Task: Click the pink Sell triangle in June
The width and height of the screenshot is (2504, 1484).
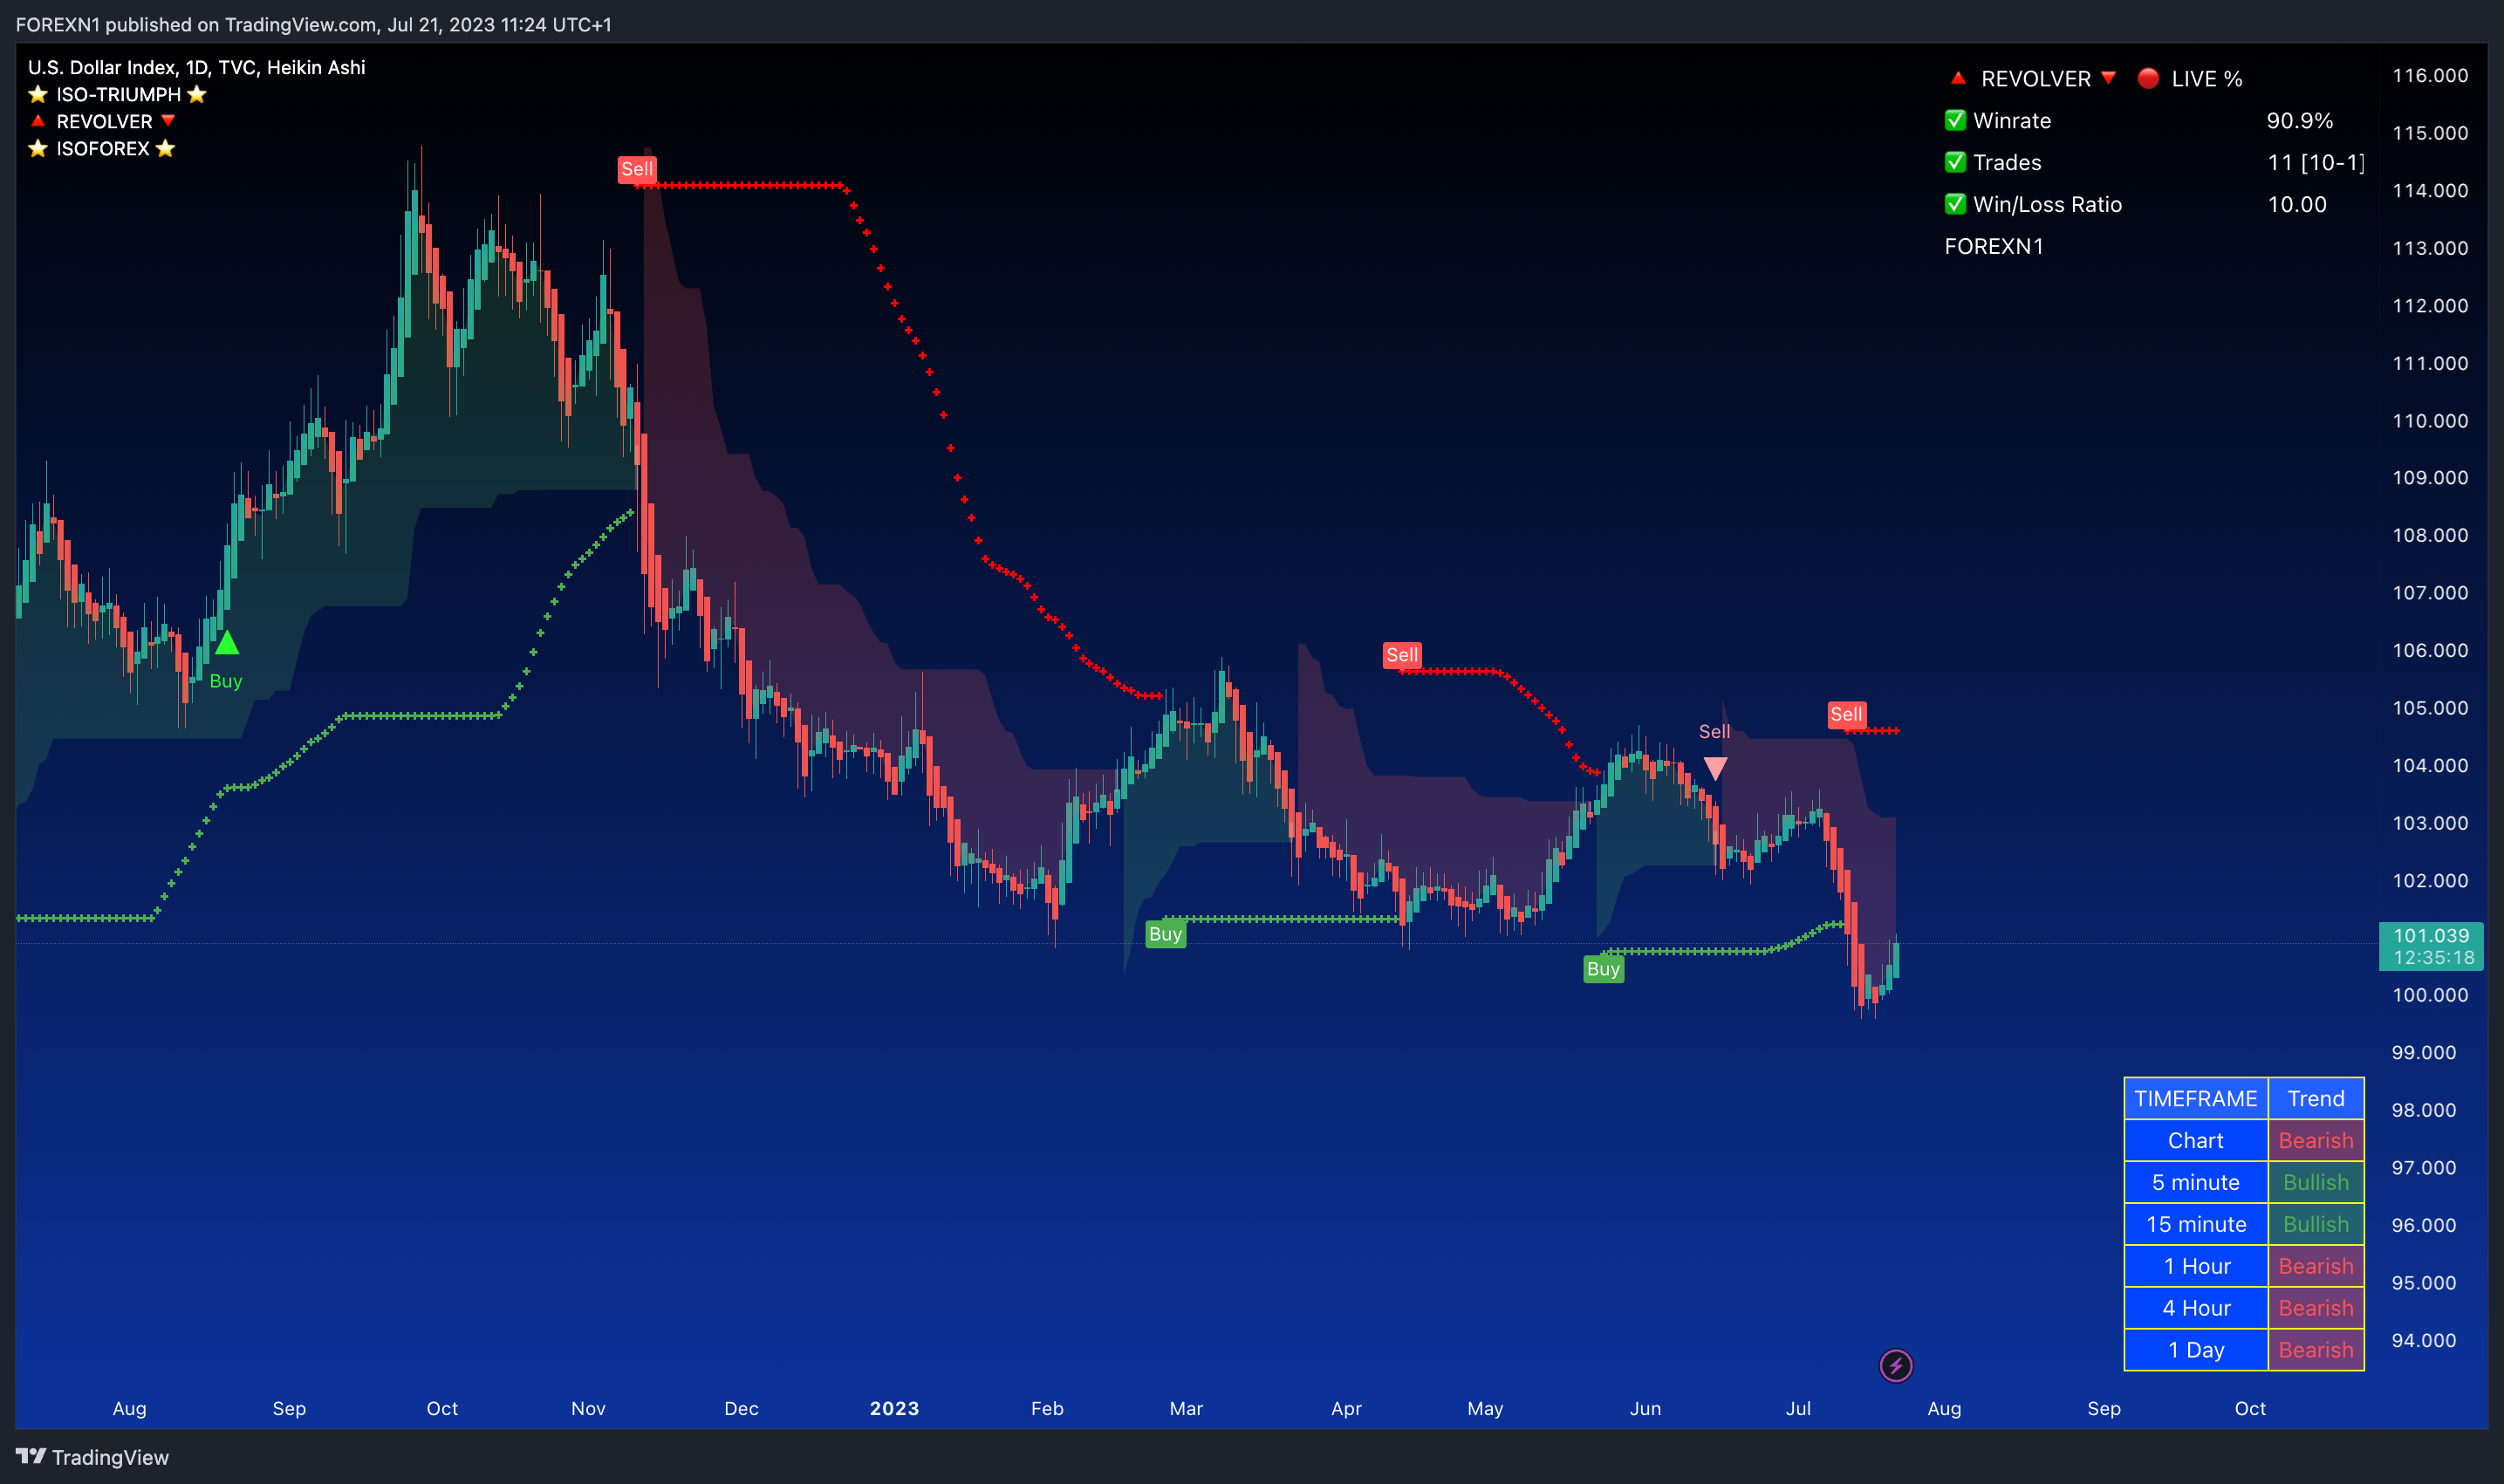Action: click(x=1715, y=768)
